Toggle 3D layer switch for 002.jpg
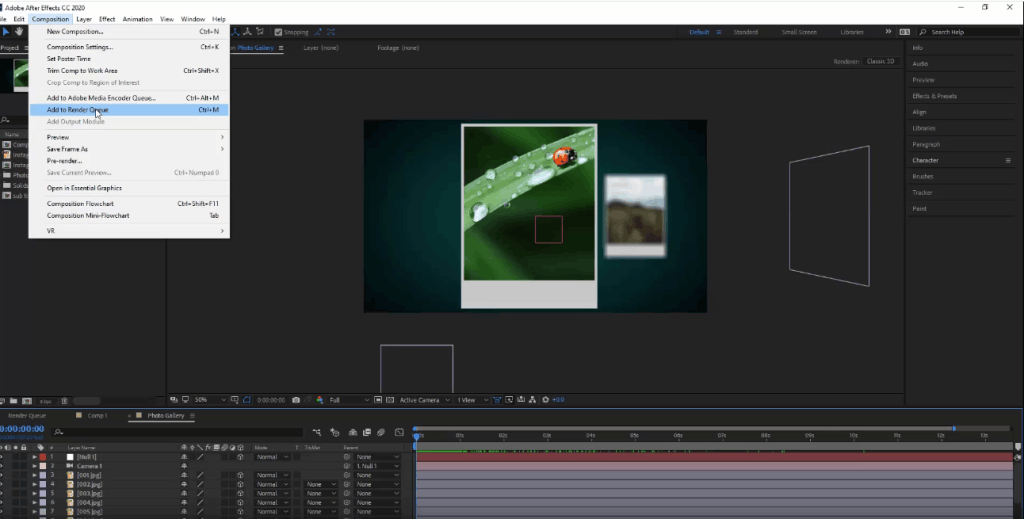The height and width of the screenshot is (519, 1024). coord(240,484)
